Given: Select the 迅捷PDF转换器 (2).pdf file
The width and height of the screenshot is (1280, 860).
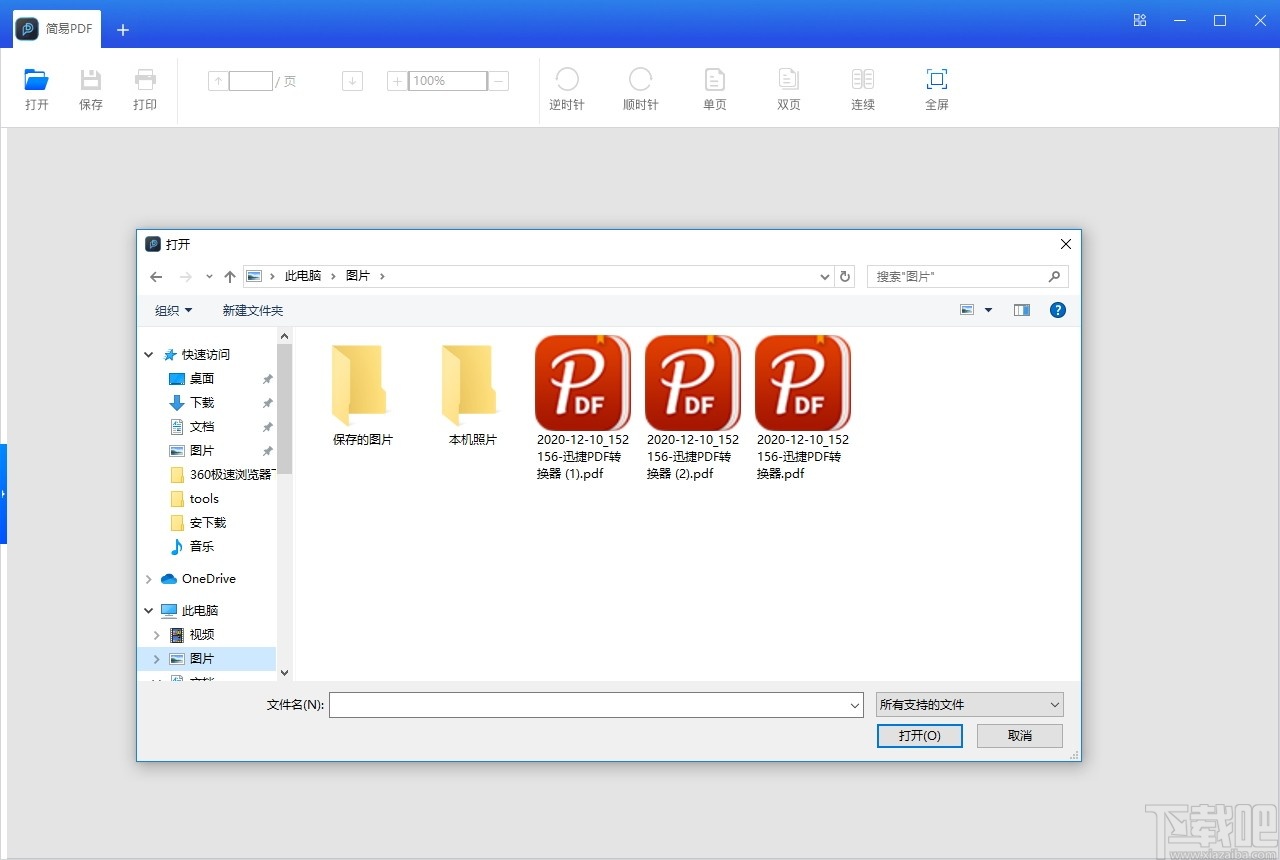Looking at the screenshot, I should pyautogui.click(x=693, y=407).
